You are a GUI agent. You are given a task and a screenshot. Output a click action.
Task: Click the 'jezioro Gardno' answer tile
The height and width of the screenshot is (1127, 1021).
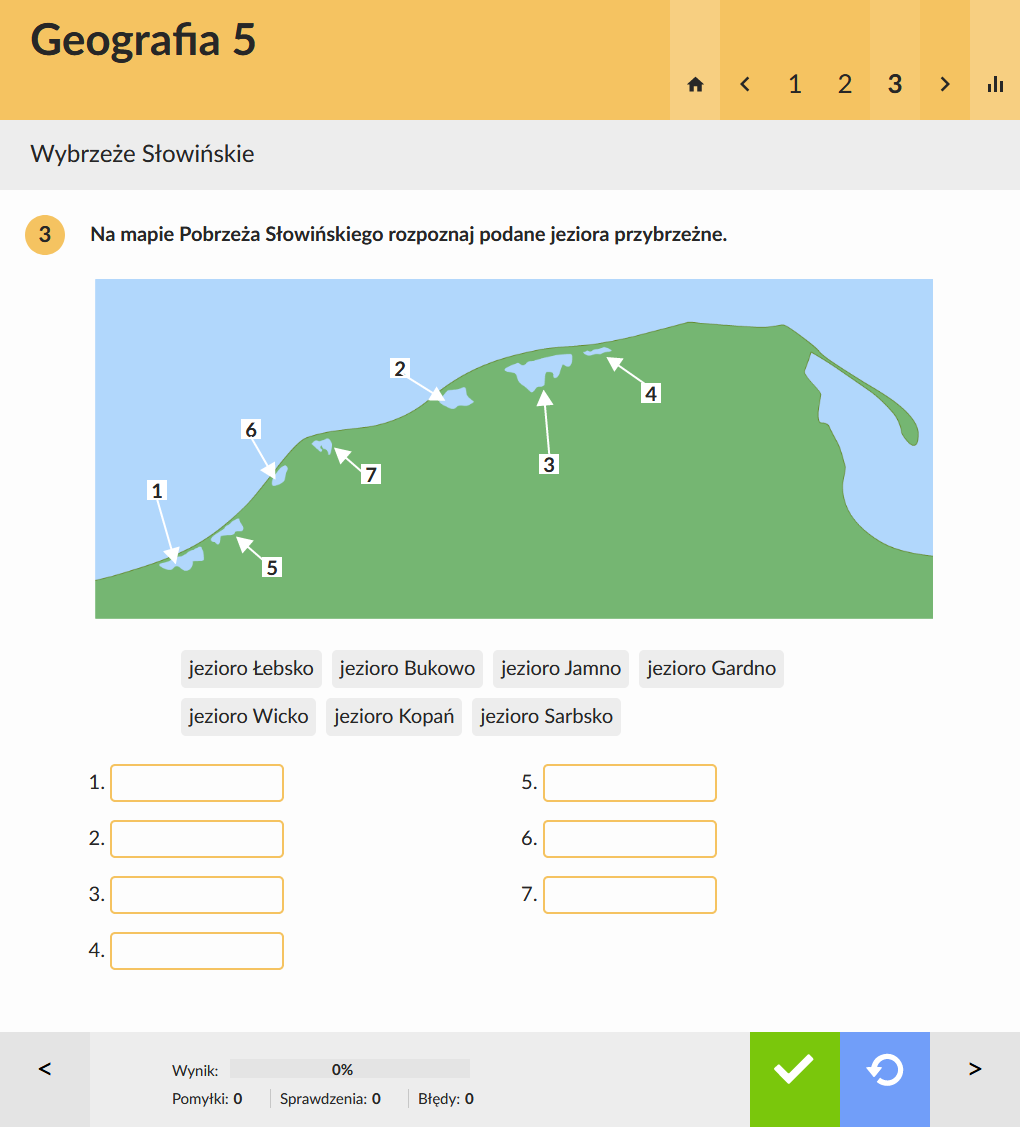point(711,669)
